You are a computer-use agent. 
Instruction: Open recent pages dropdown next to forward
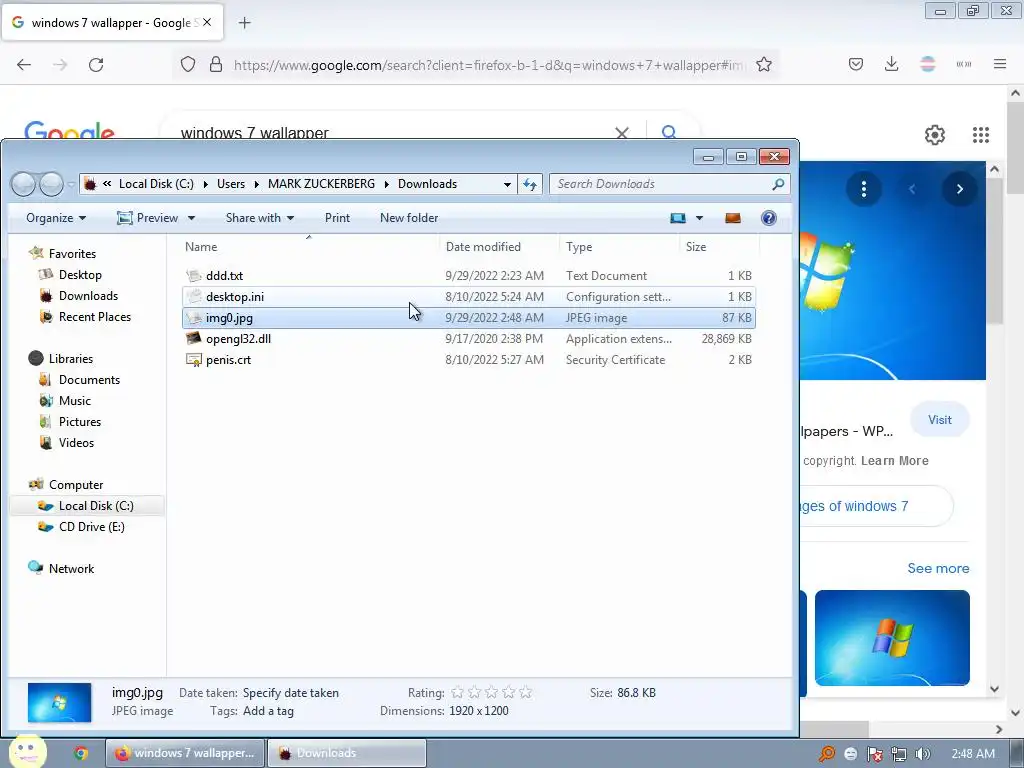pyautogui.click(x=71, y=185)
